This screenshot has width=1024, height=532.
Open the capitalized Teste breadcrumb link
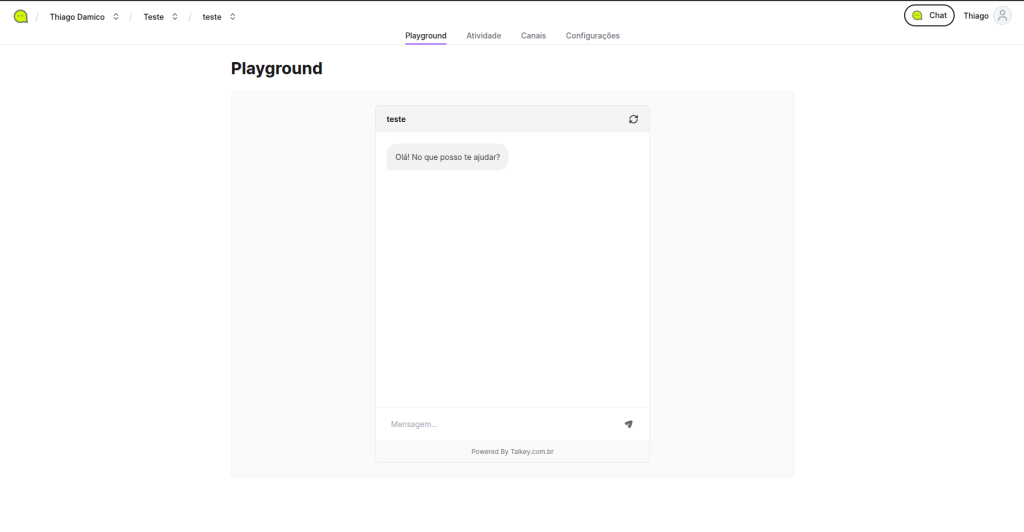(x=153, y=17)
